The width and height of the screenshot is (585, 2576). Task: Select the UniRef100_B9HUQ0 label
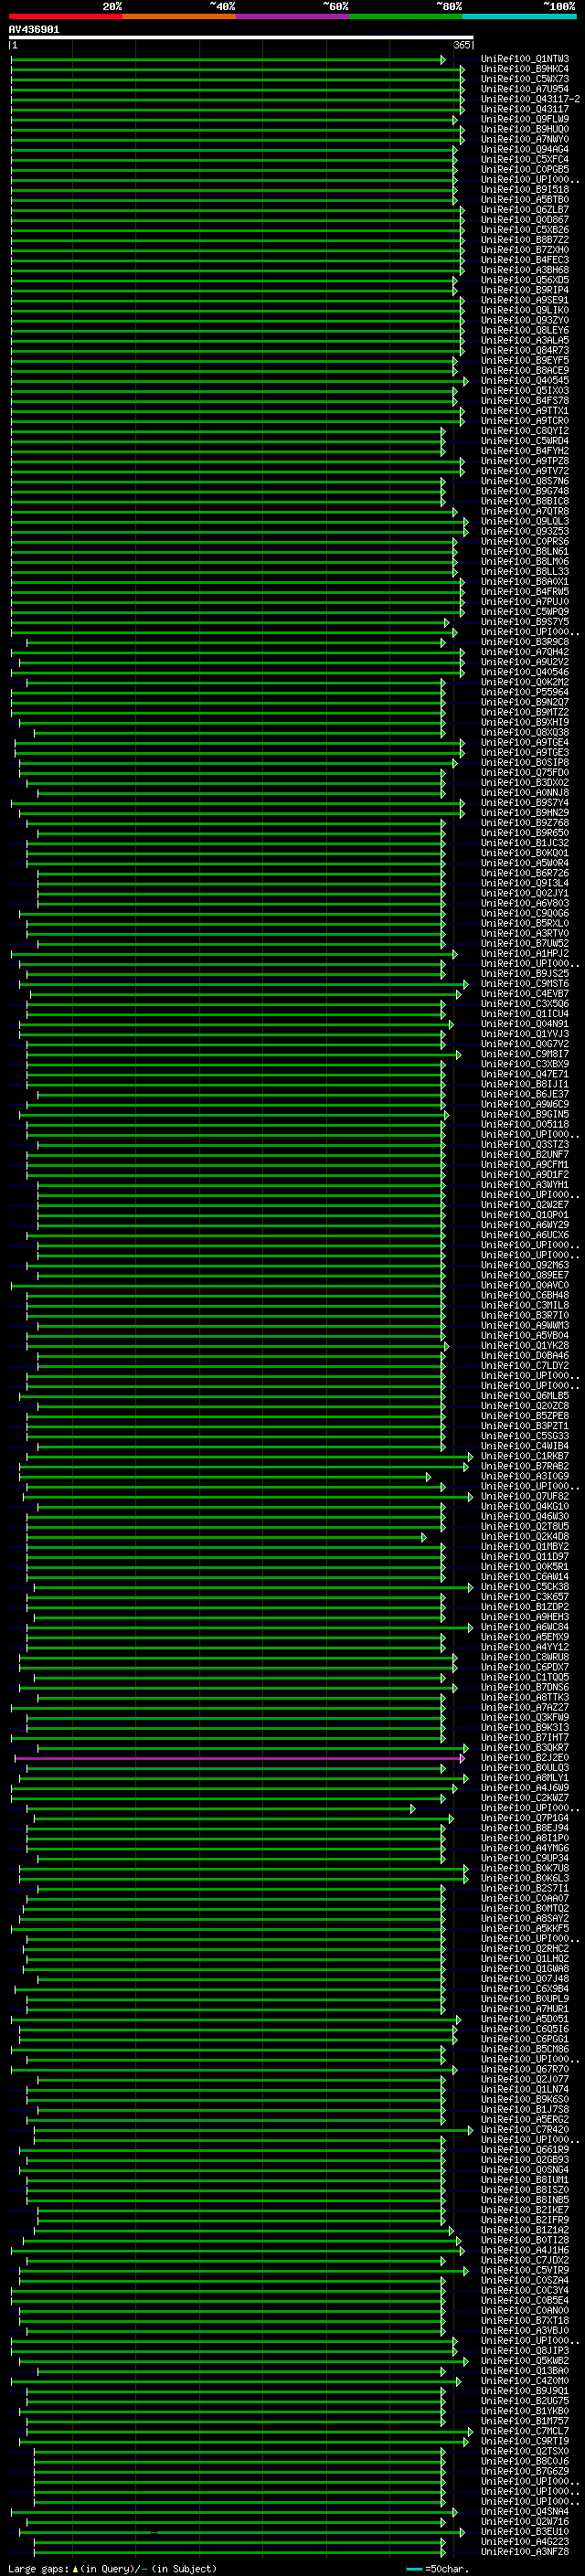click(x=525, y=129)
